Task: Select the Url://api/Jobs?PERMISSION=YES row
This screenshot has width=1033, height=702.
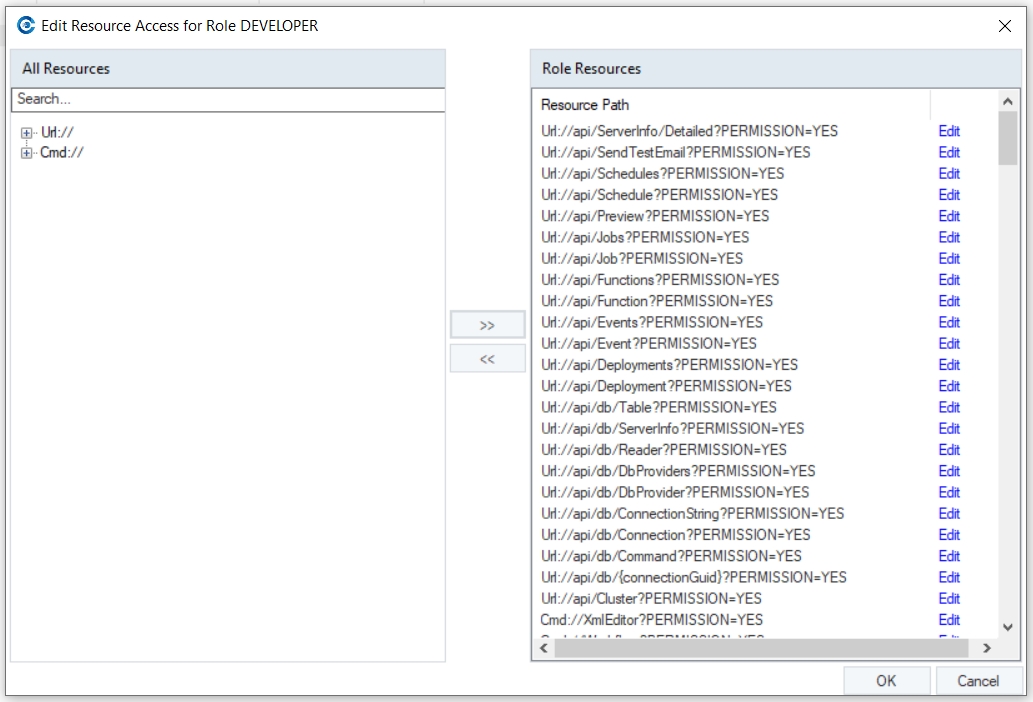Action: [x=646, y=237]
